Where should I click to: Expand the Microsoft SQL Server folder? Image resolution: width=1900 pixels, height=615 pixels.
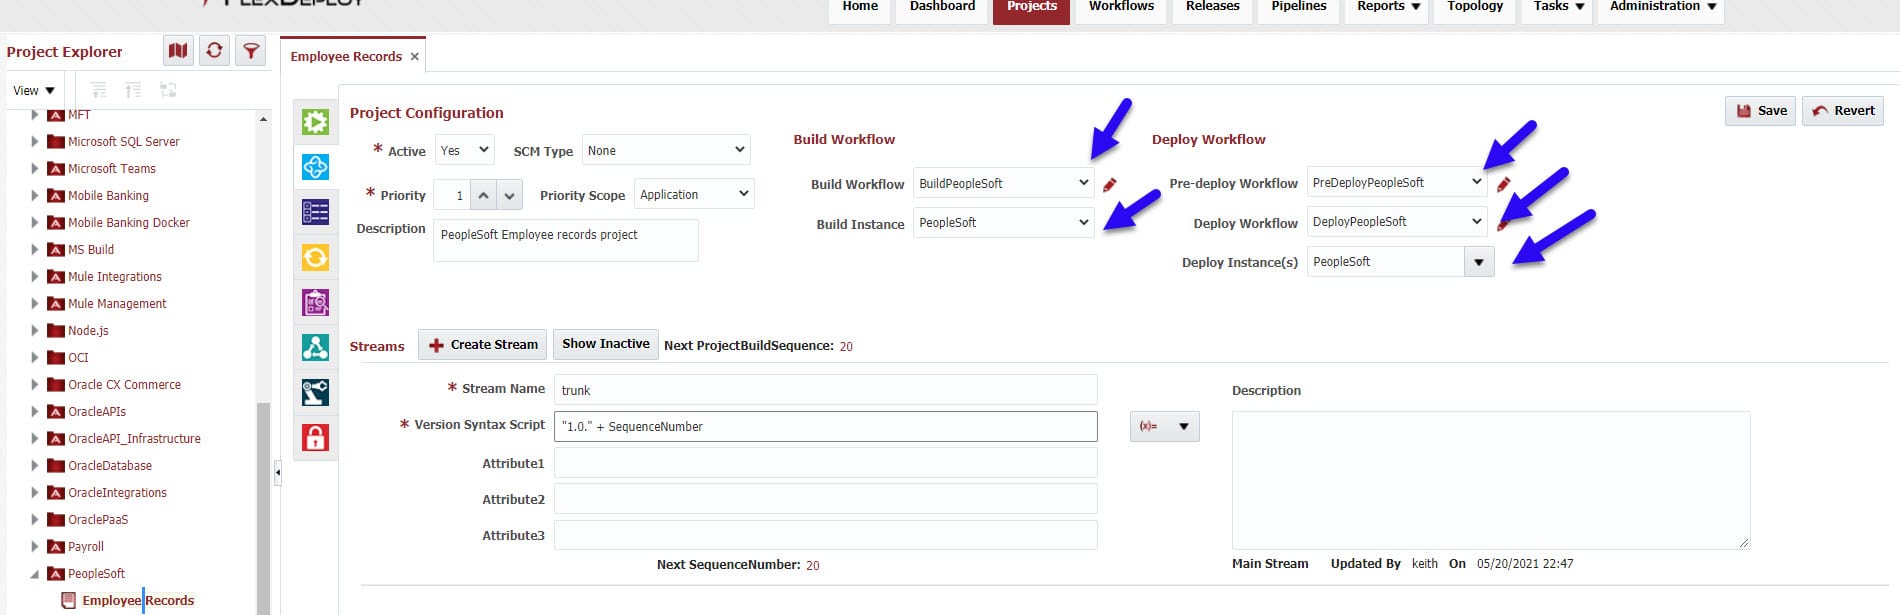tap(35, 141)
